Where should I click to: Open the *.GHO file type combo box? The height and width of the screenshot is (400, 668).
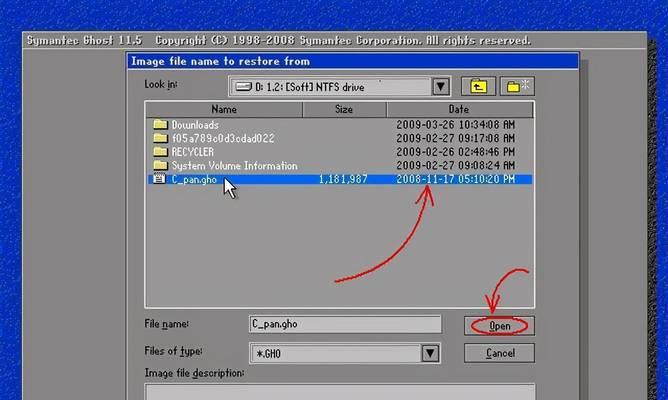click(345, 353)
